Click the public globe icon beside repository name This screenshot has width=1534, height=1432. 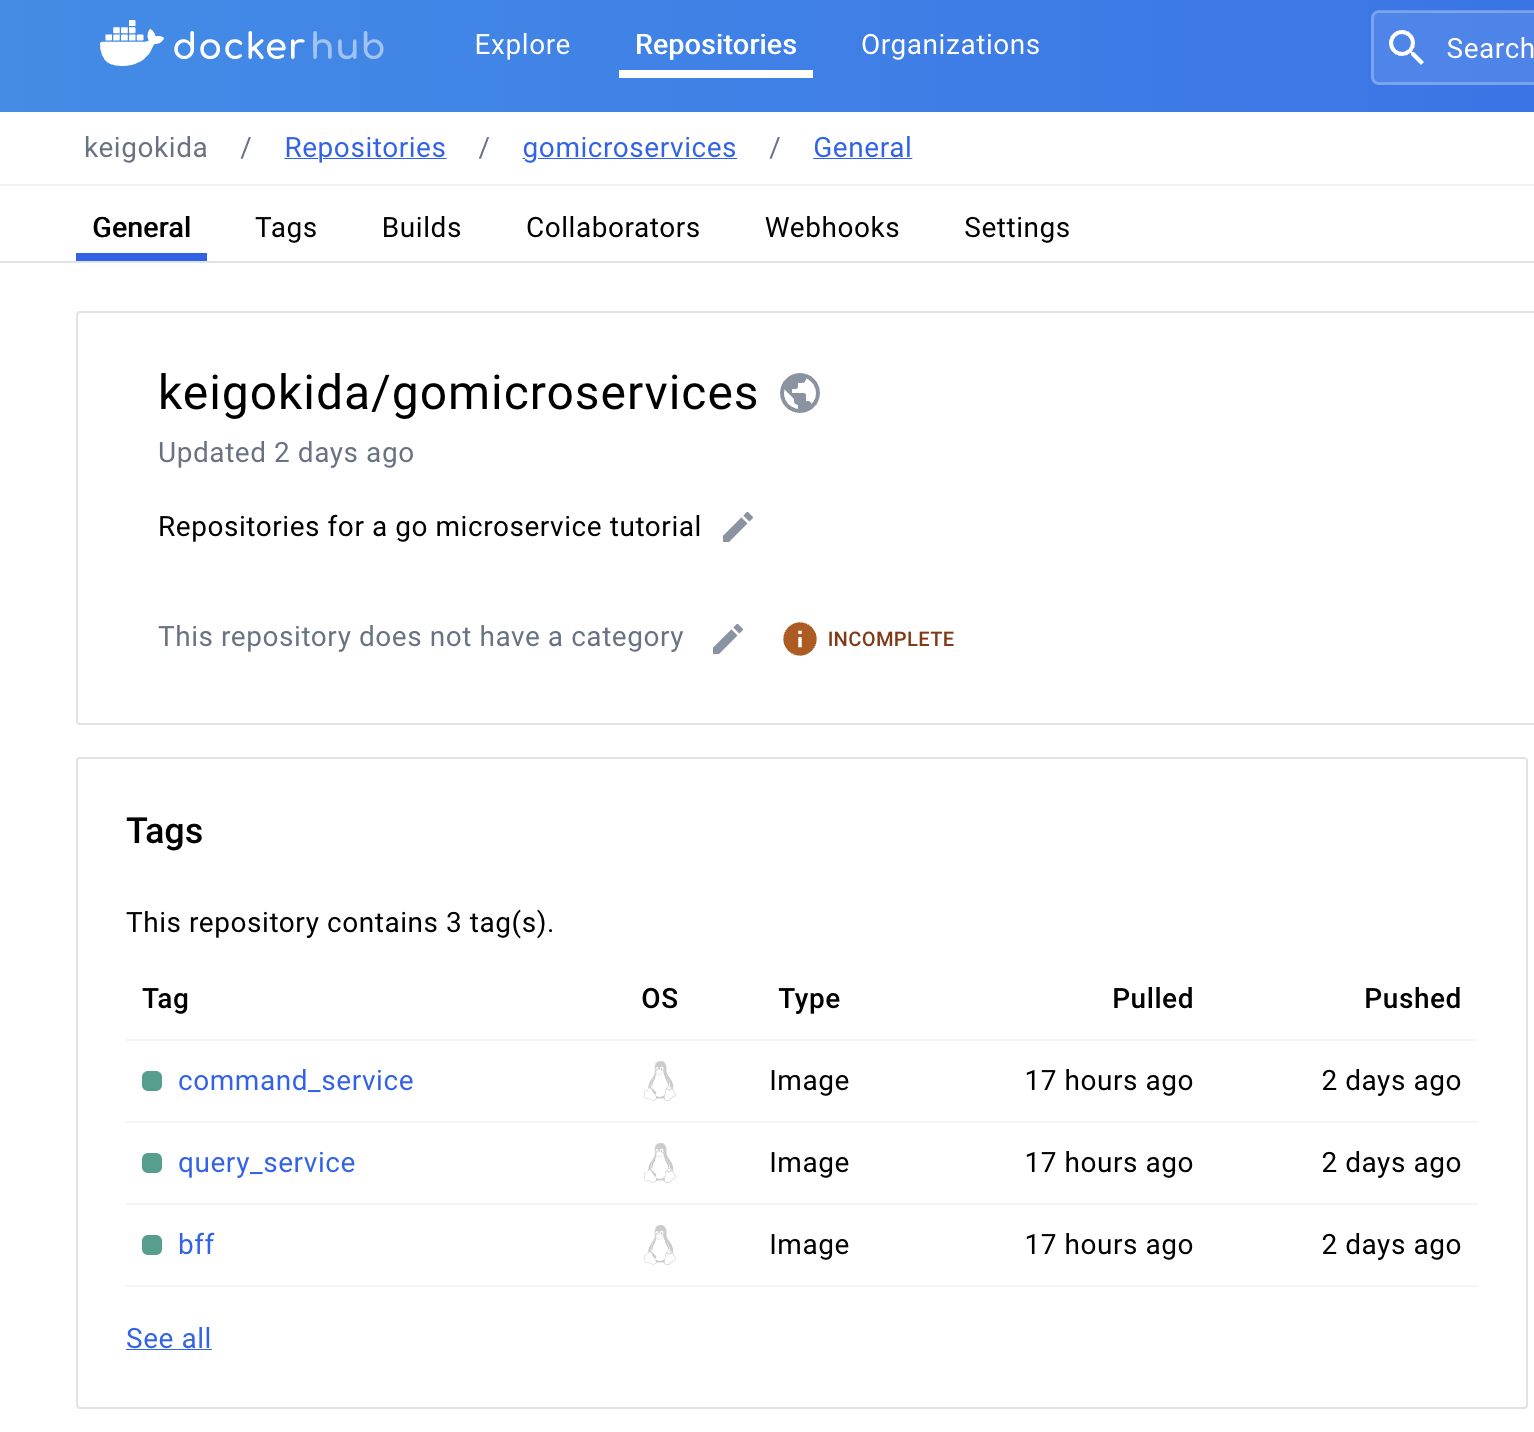click(800, 393)
